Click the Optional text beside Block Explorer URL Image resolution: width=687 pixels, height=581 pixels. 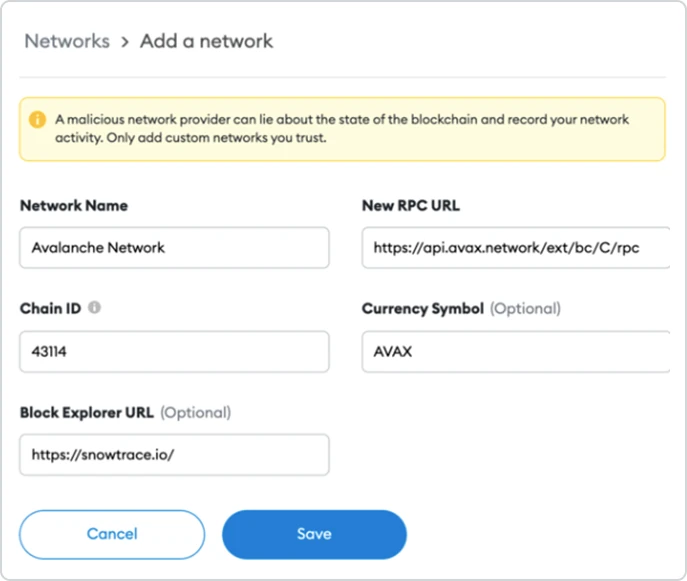coord(195,412)
